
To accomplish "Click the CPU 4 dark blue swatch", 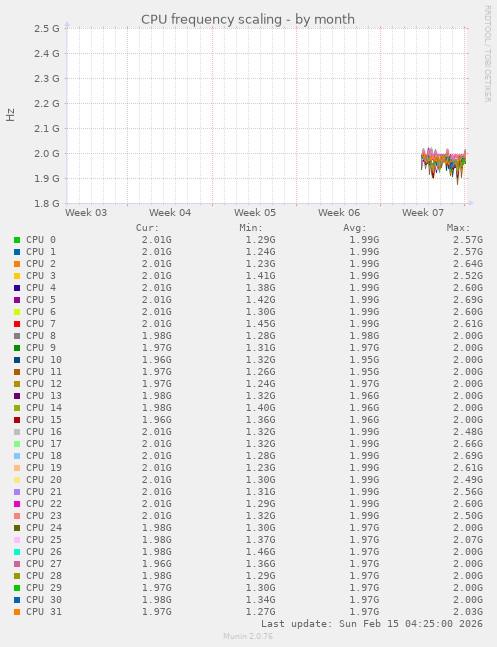I will coord(17,288).
